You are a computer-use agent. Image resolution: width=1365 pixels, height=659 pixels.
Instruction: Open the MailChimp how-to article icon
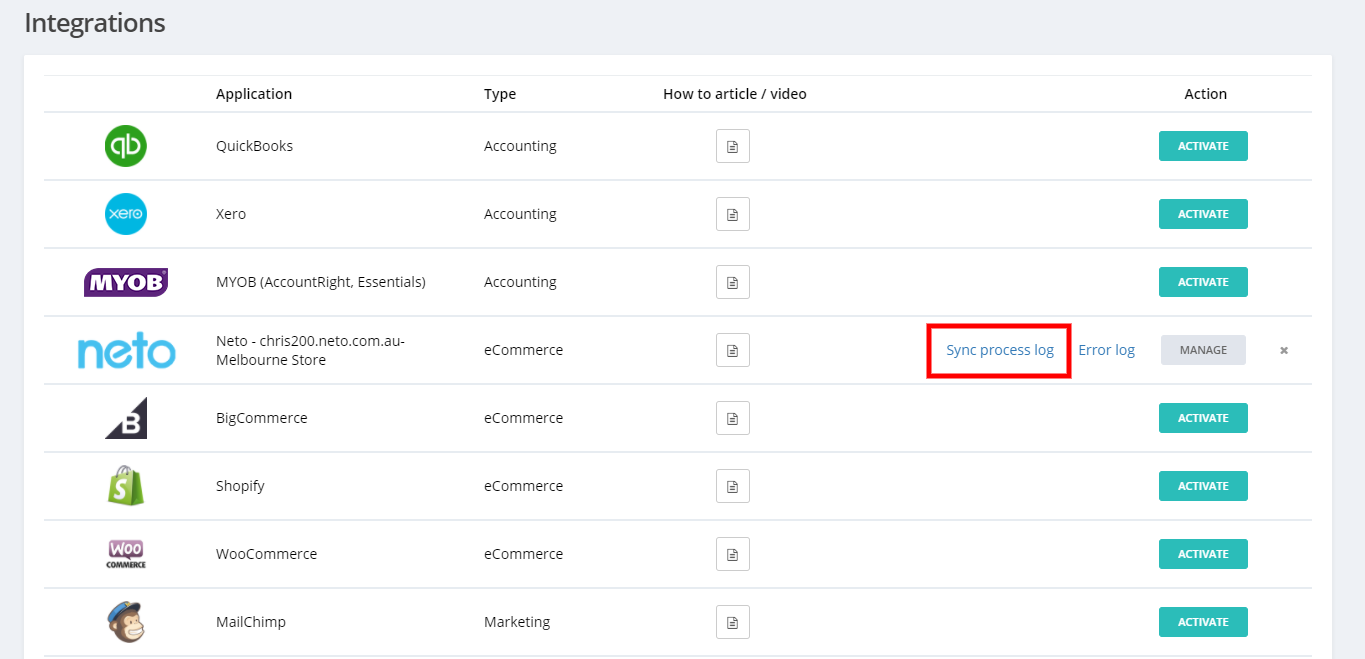(732, 622)
